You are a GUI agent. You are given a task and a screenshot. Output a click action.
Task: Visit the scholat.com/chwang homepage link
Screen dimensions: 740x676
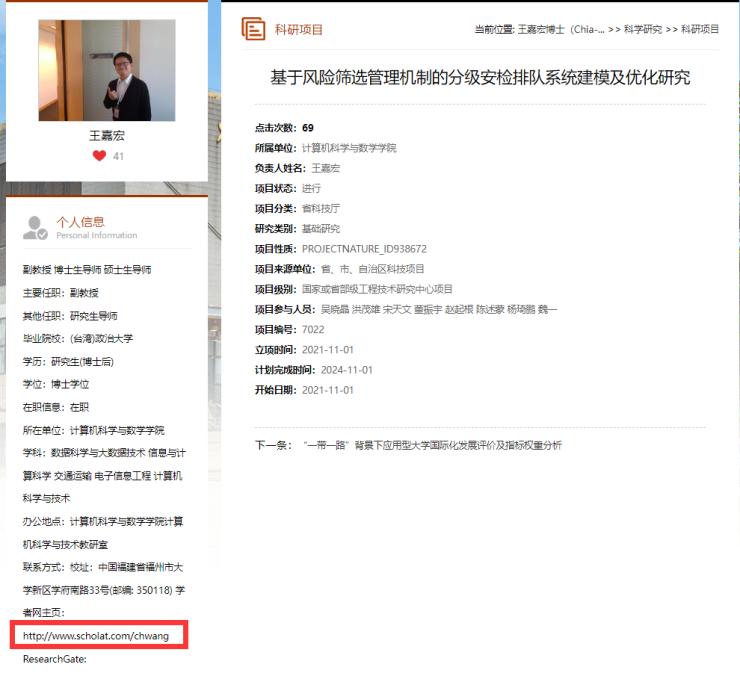97,636
